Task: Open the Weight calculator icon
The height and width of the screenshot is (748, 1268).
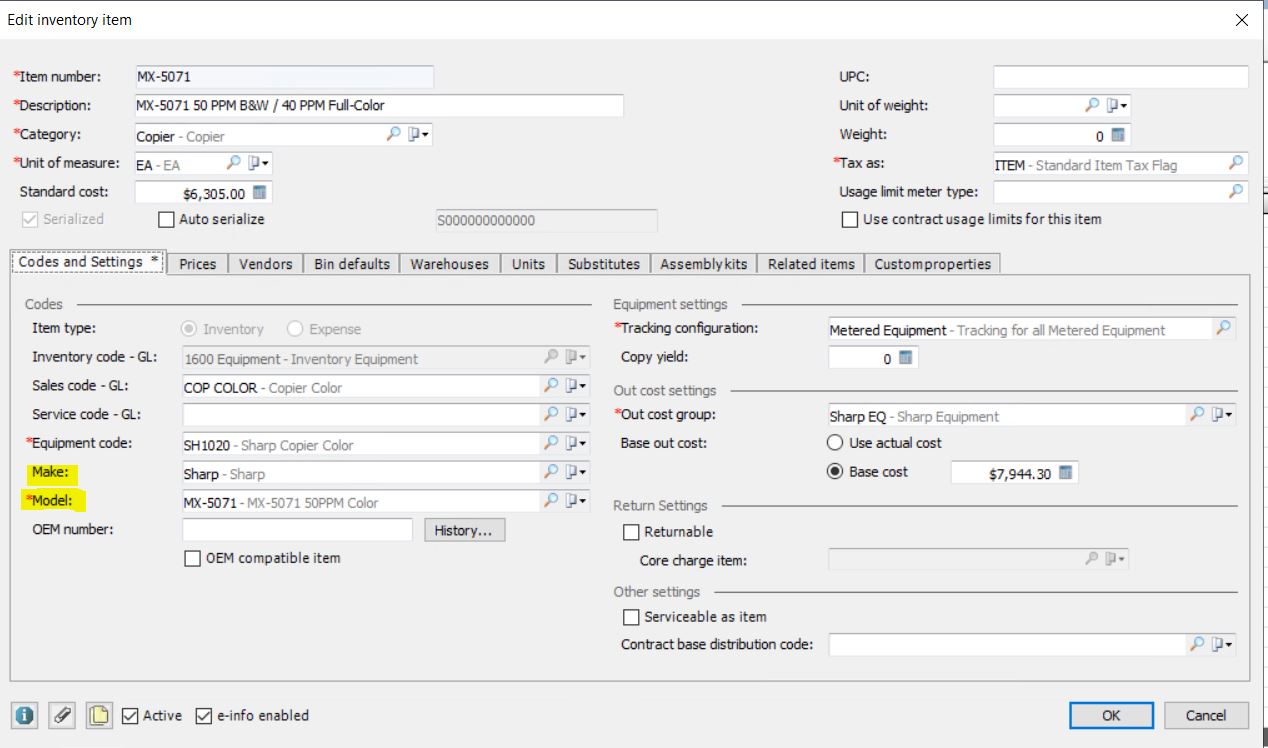Action: (x=1118, y=135)
